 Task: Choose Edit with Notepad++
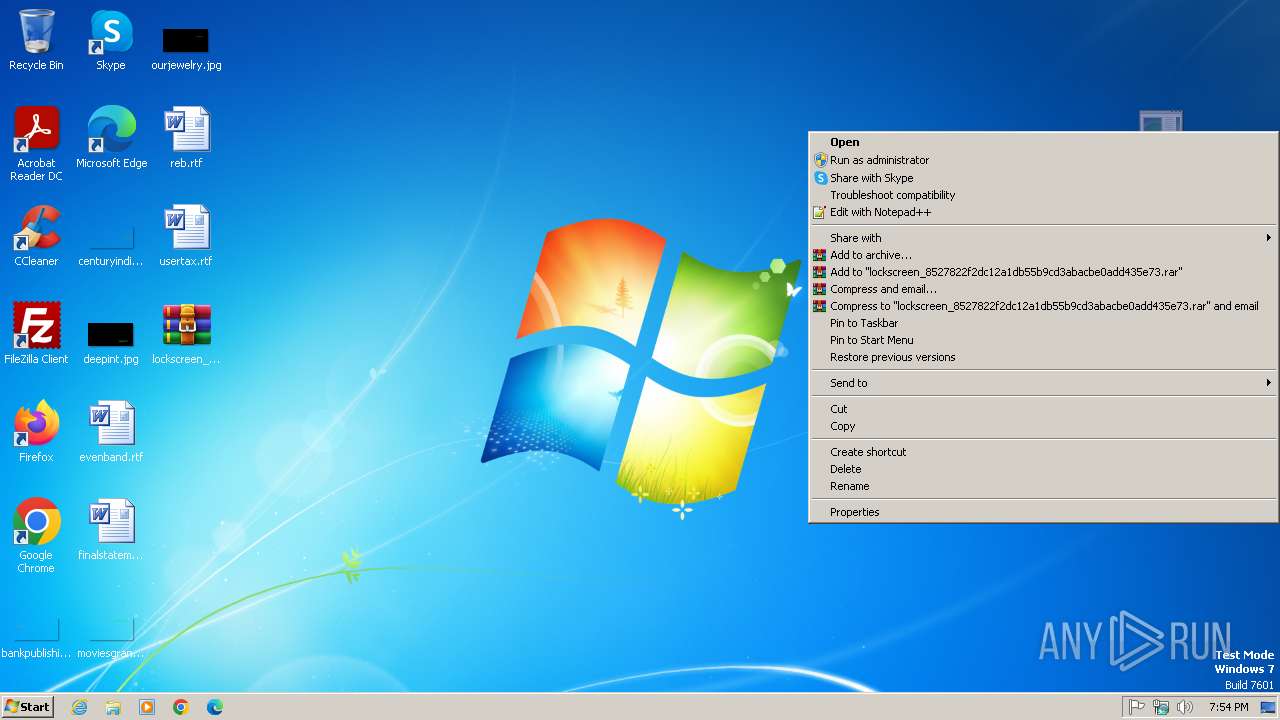1043,212
